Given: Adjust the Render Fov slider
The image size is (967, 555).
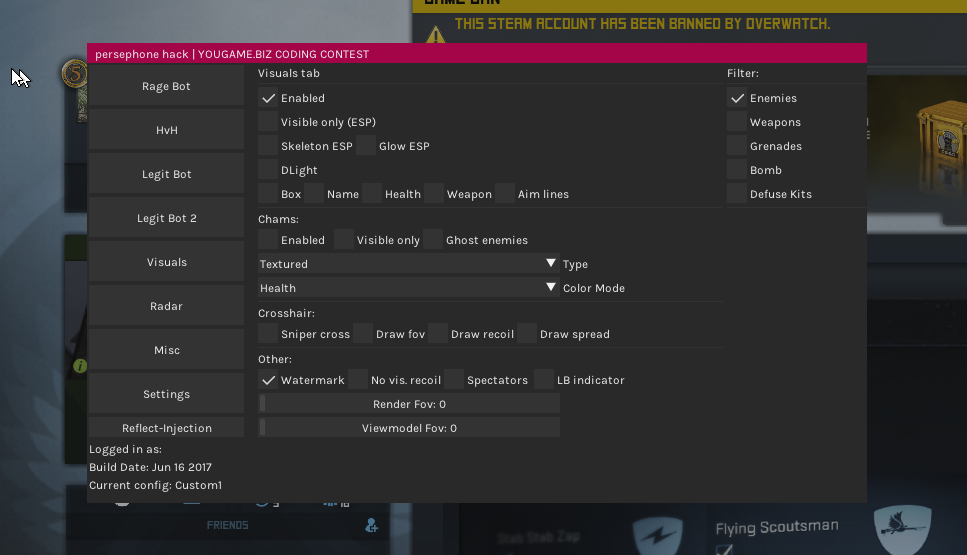Looking at the screenshot, I should [408, 404].
